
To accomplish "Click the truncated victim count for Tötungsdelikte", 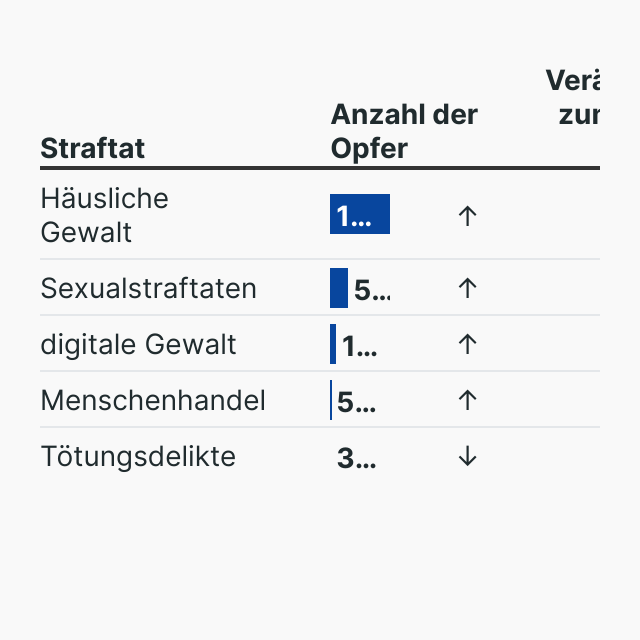I will tap(357, 459).
